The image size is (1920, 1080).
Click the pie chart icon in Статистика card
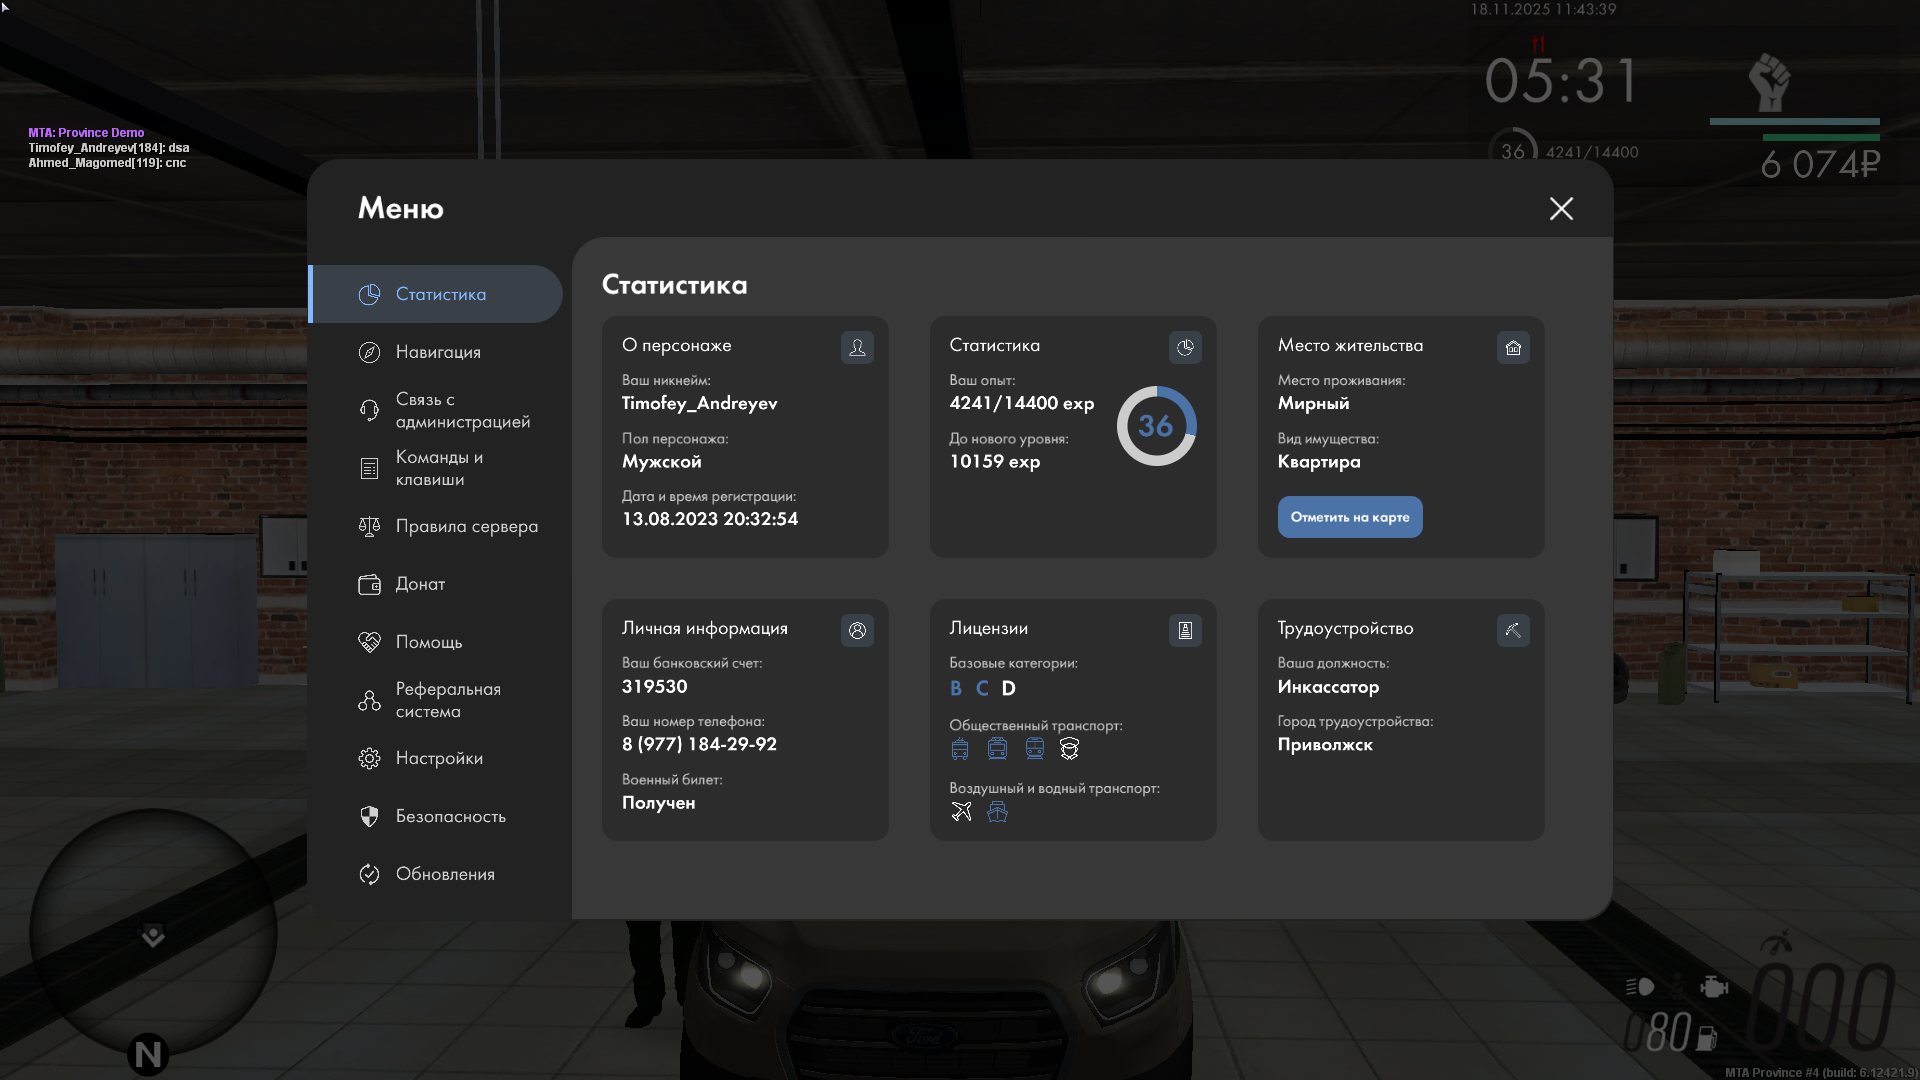click(x=1185, y=347)
